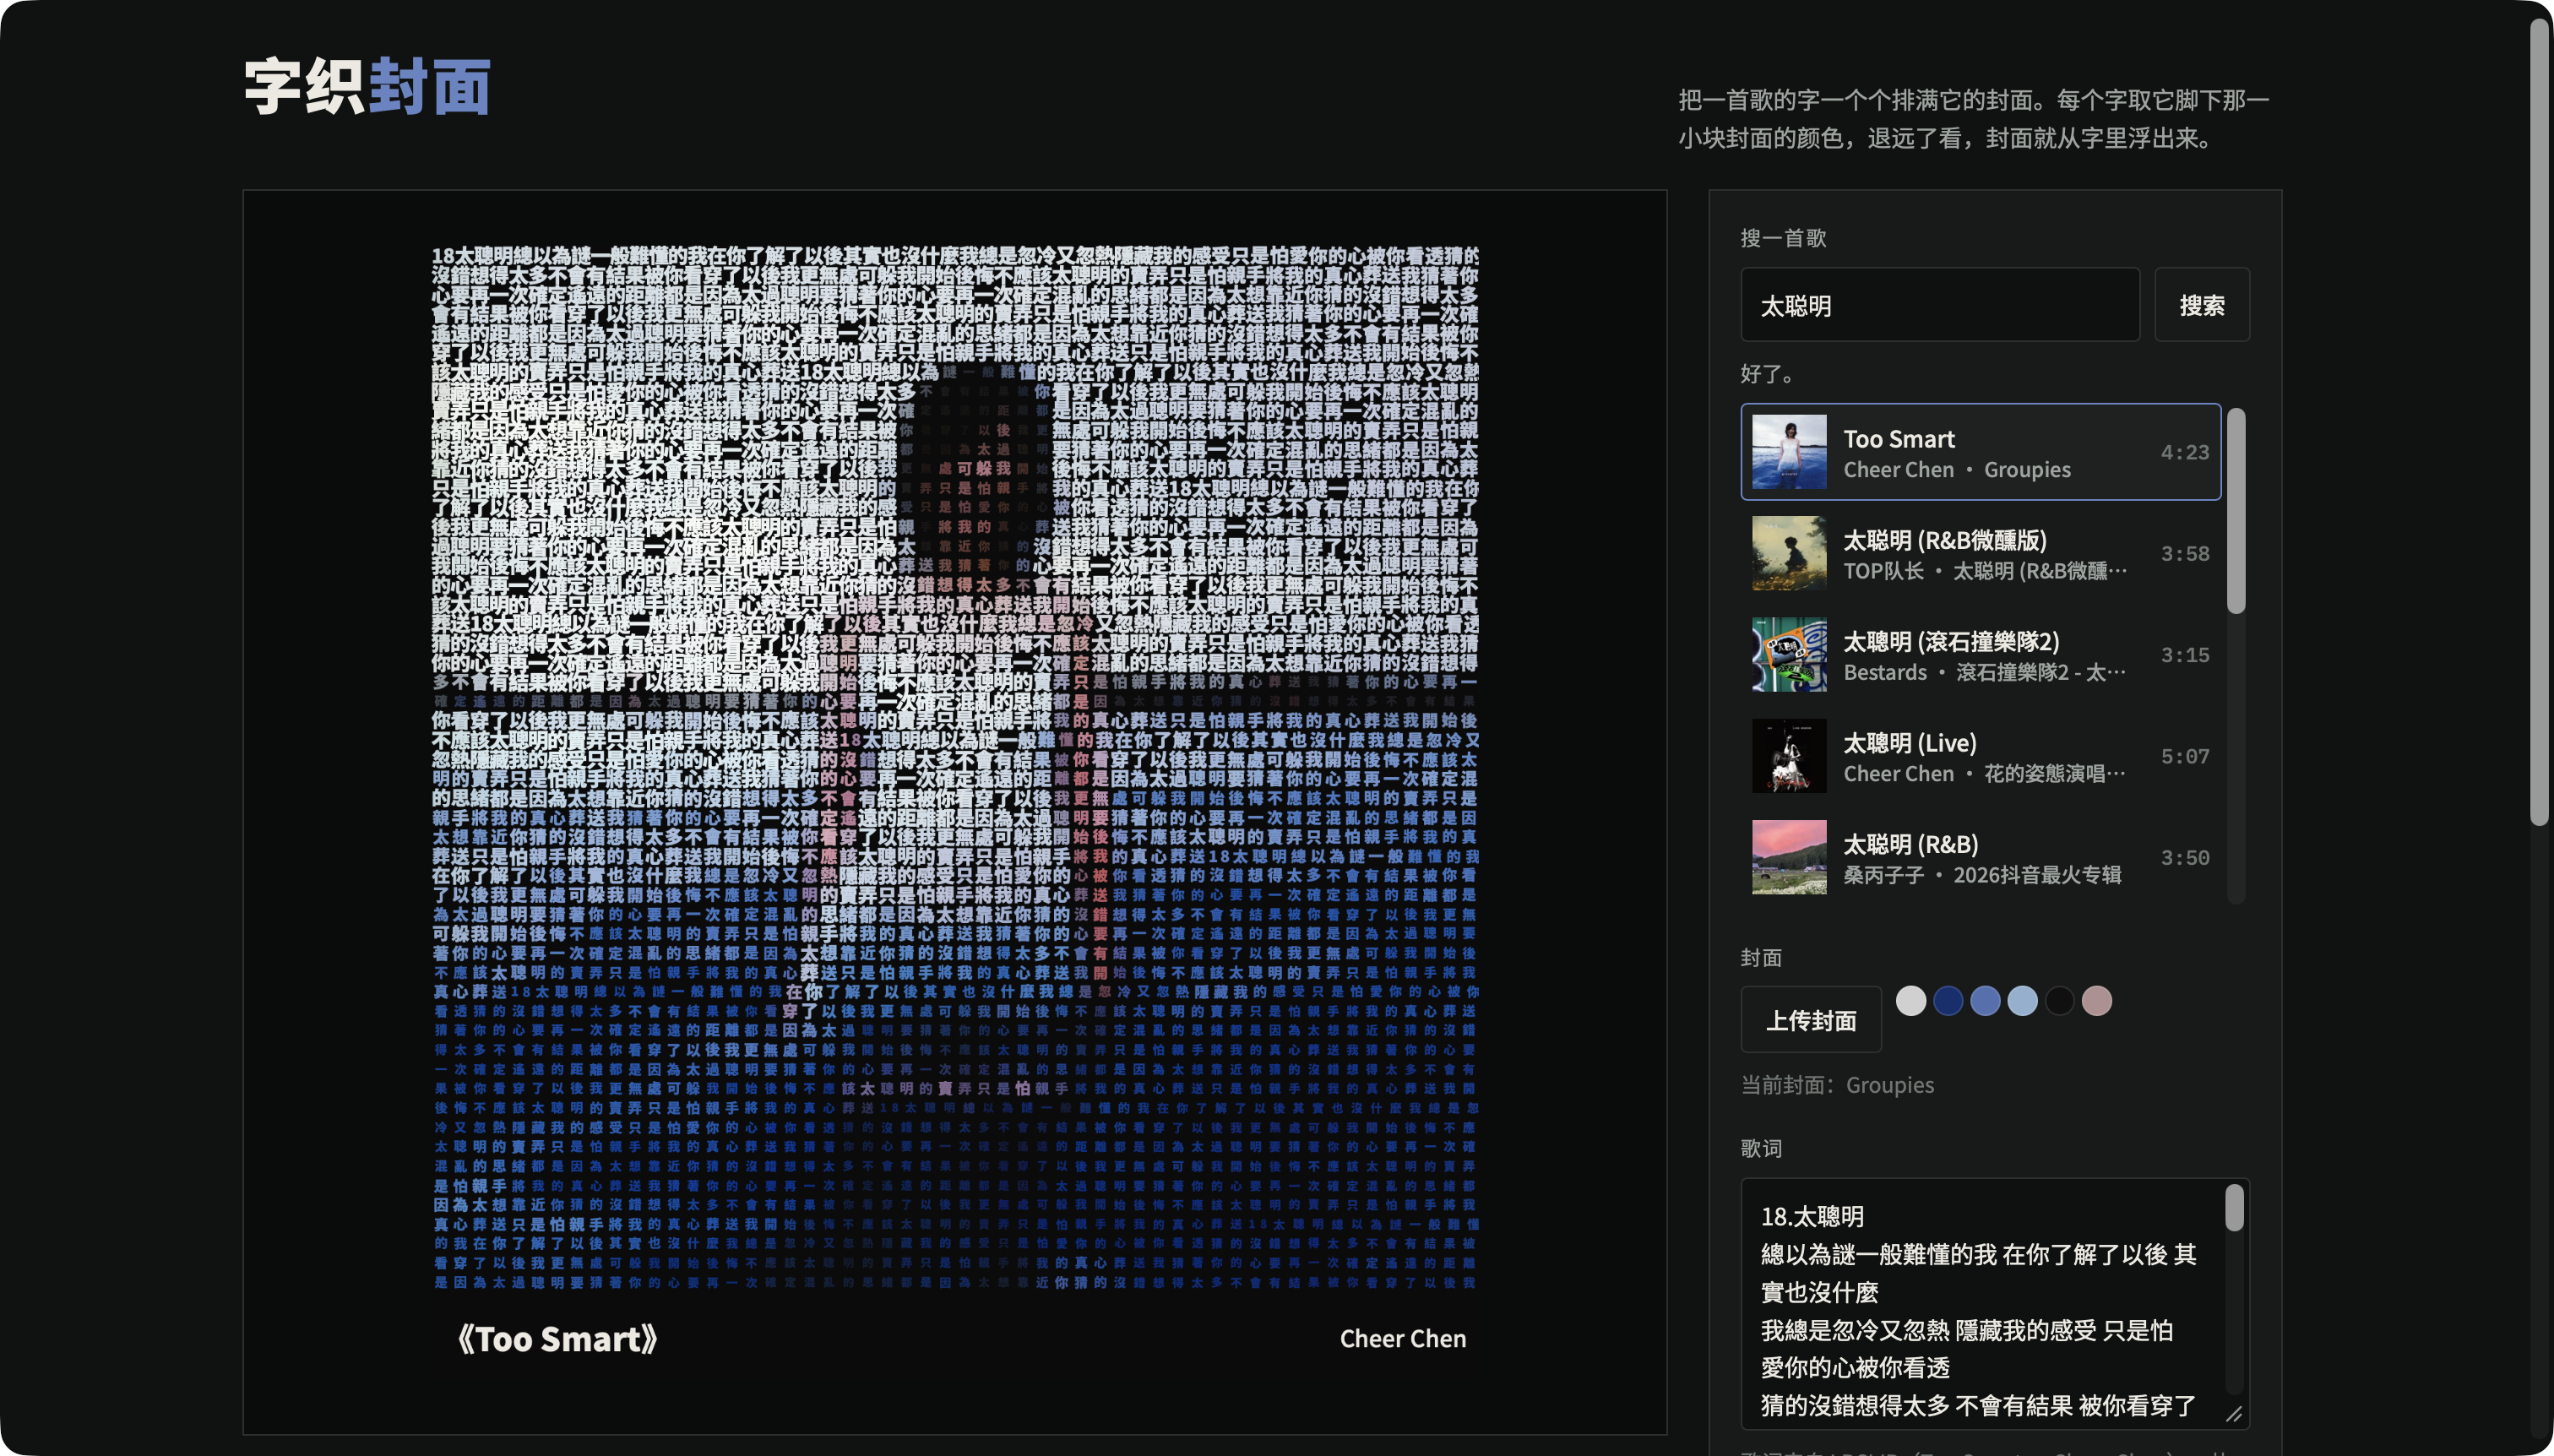Viewport: 2554px width, 1456px height.
Task: Click the 3:15 duration of the 滾石撞樂隊2 track
Action: (2184, 655)
